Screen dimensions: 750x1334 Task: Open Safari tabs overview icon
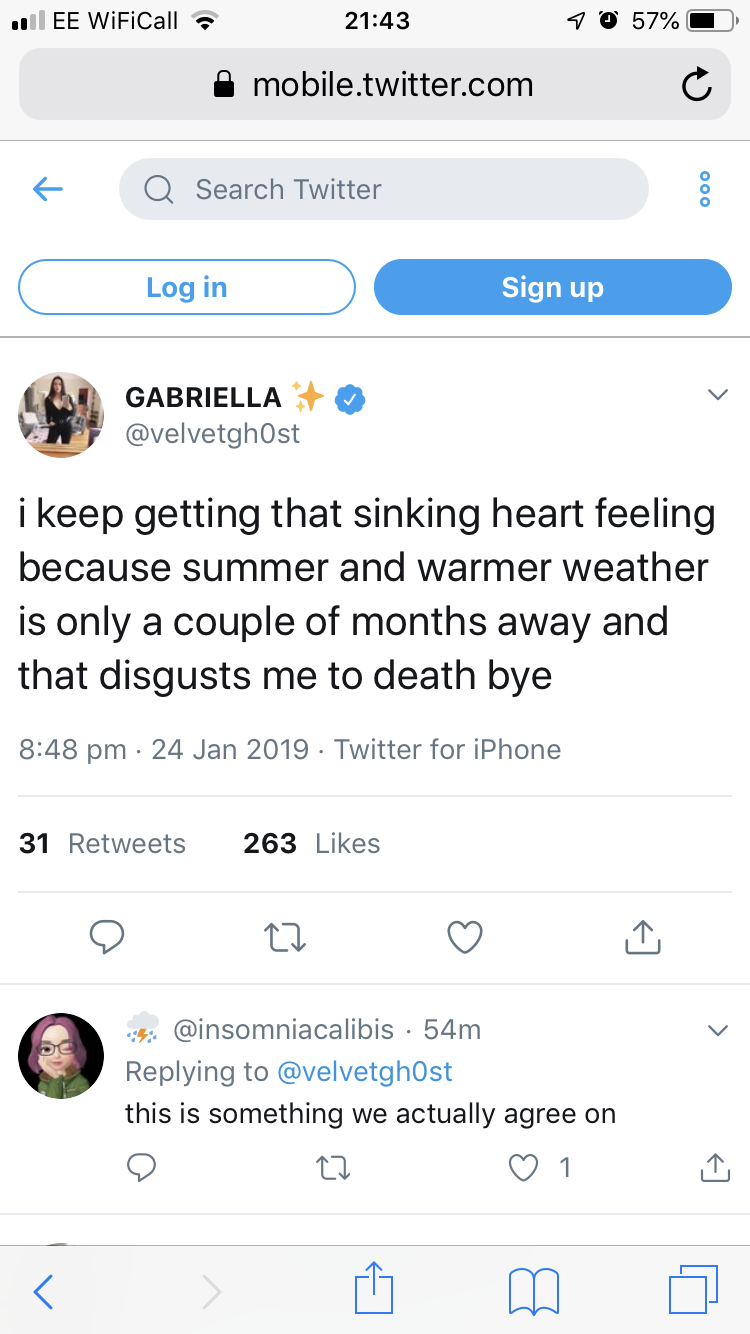693,1289
